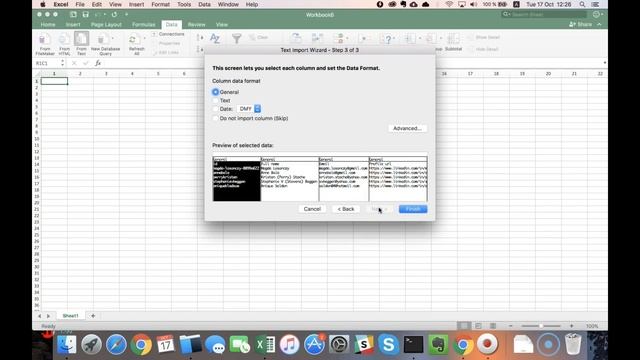The image size is (640, 360).
Task: Select the General column data format
Action: point(215,92)
